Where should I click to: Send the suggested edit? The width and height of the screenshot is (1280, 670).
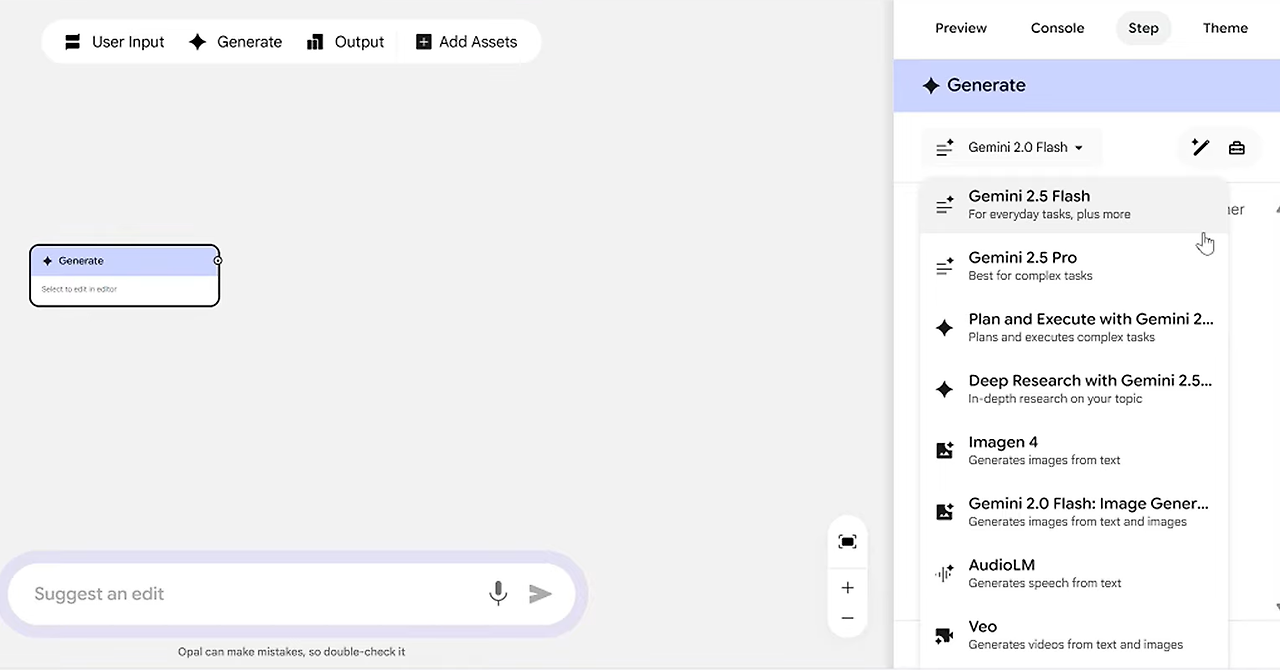click(540, 594)
